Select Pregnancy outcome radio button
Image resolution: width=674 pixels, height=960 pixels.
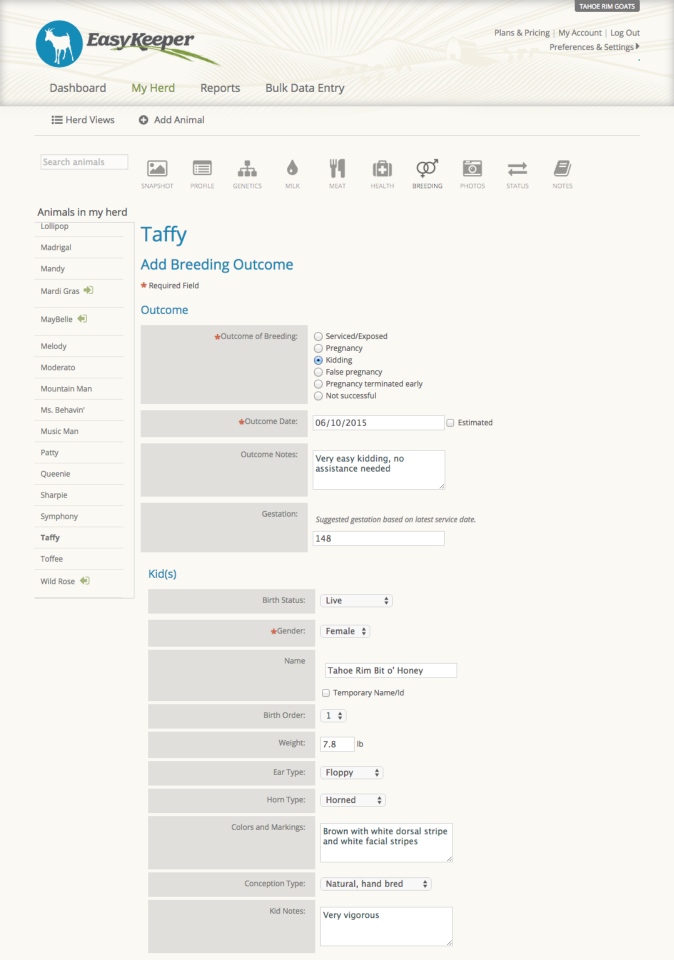pos(318,348)
